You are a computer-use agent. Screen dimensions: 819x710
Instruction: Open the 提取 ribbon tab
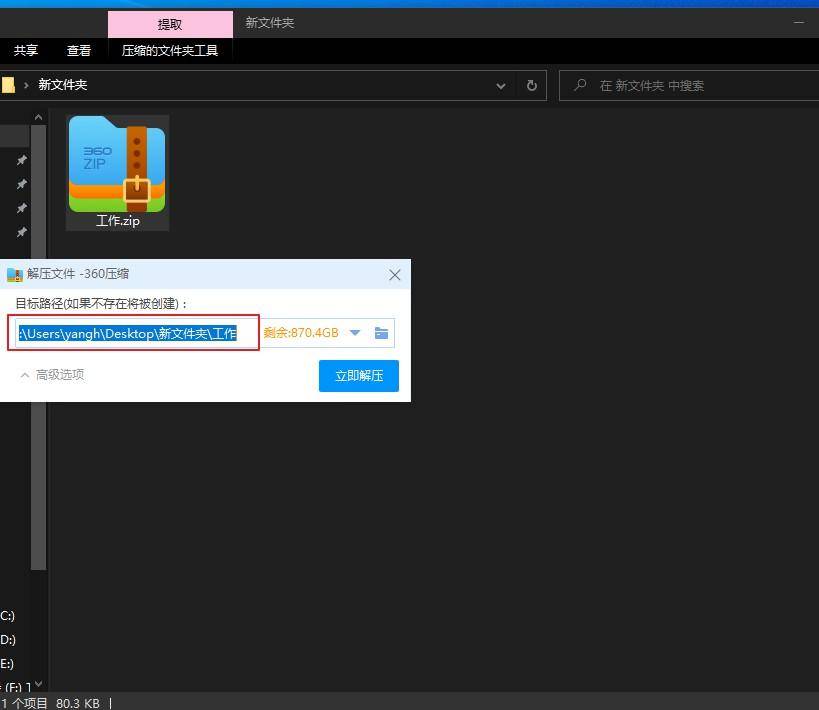(170, 24)
